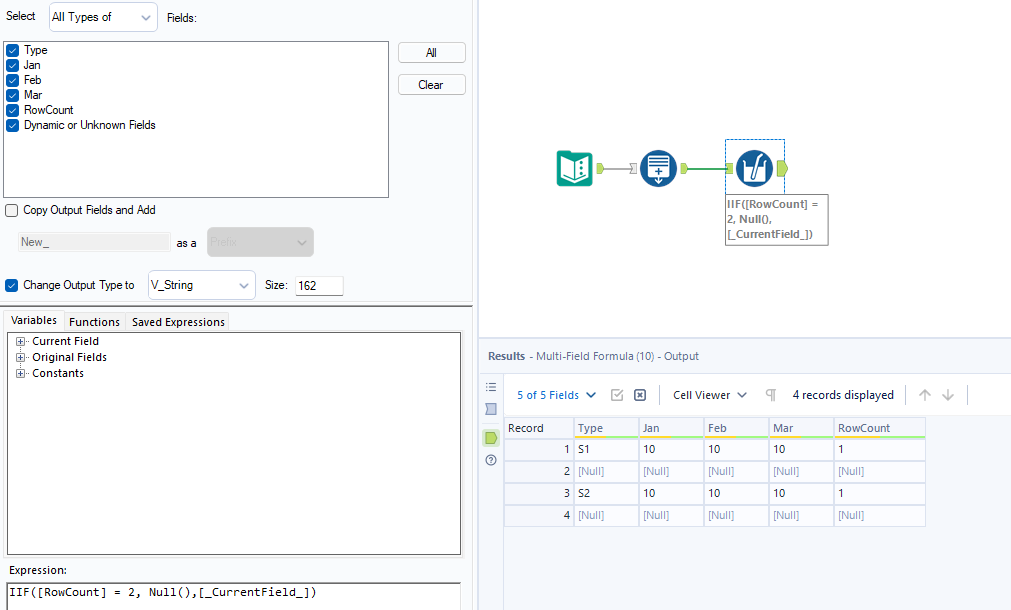Open the V_String output type dropdown
1011x610 pixels.
click(201, 285)
